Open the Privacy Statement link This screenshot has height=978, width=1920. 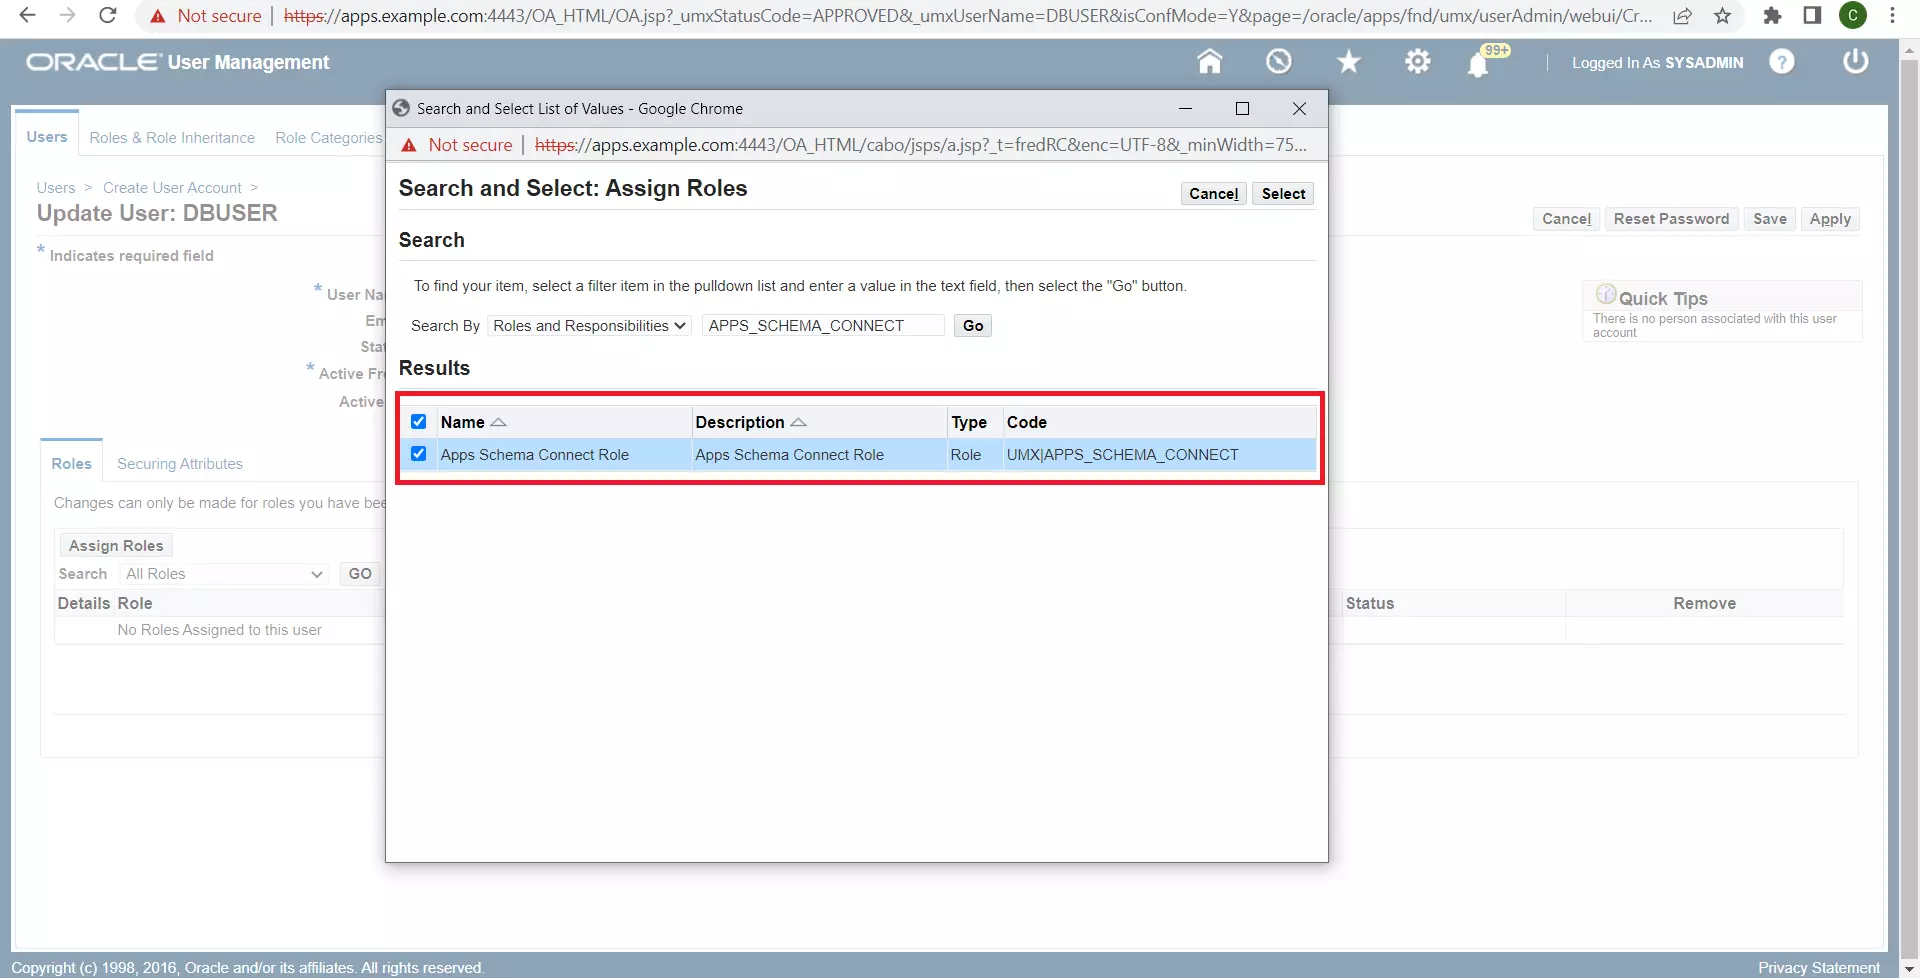1822,966
